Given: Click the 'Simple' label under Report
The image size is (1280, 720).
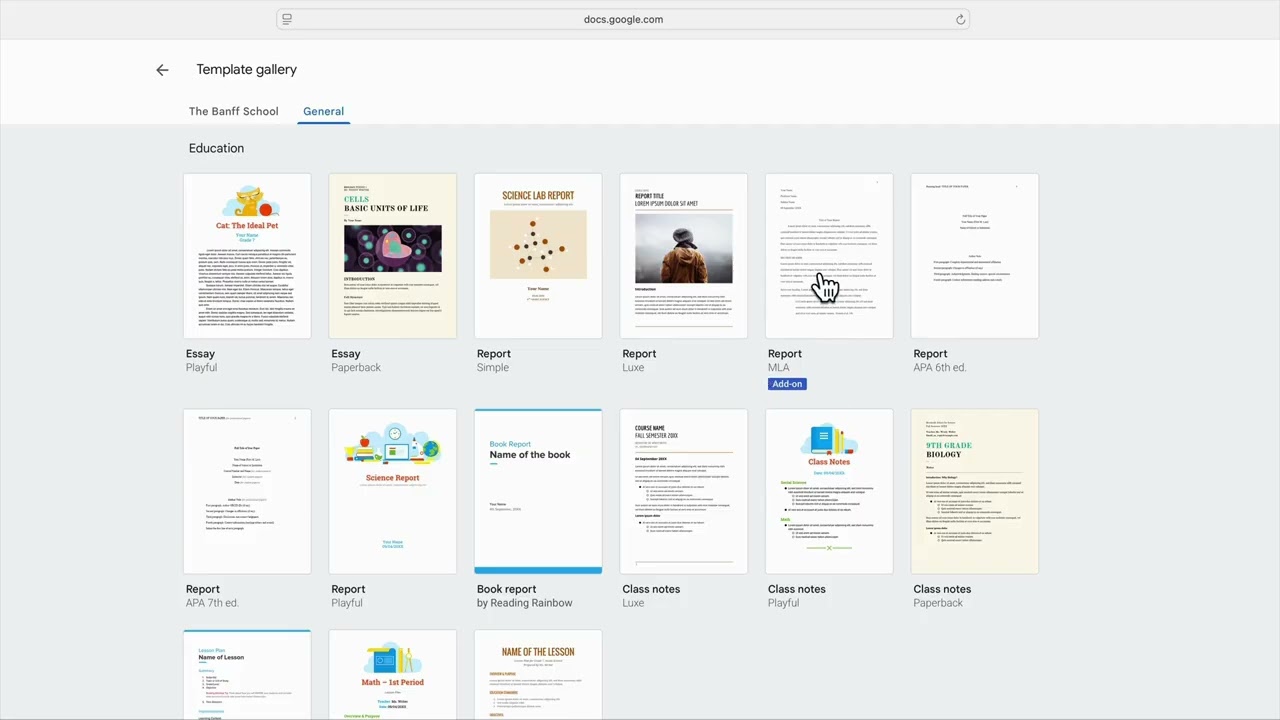Looking at the screenshot, I should tap(493, 368).
